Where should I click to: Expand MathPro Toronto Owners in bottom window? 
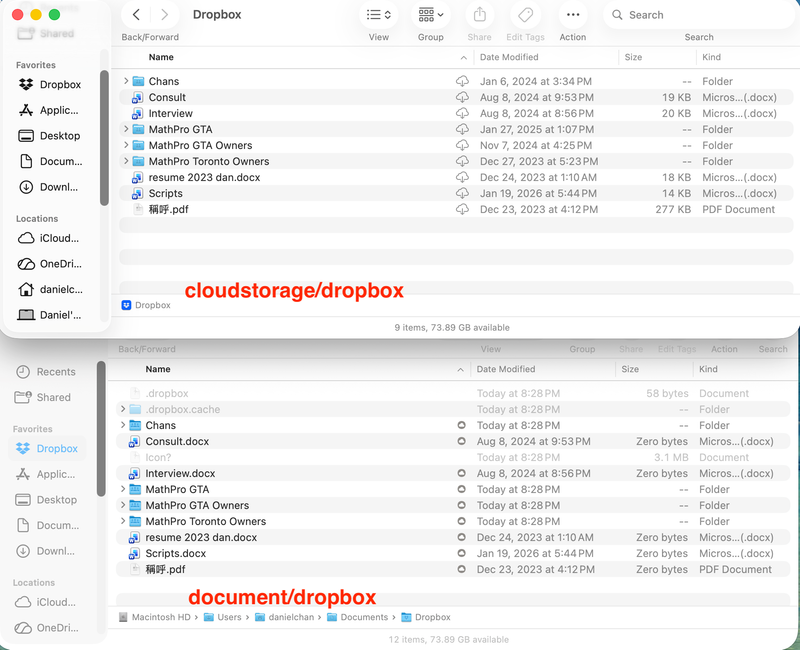(122, 521)
